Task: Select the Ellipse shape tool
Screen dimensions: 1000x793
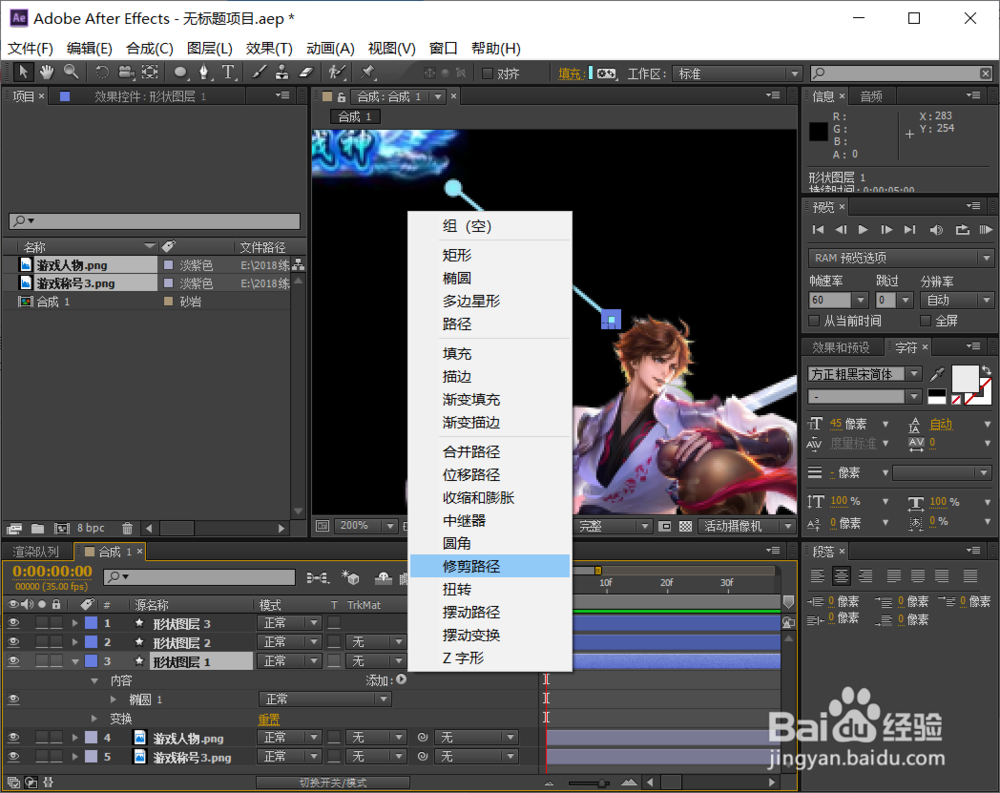Action: tap(181, 72)
